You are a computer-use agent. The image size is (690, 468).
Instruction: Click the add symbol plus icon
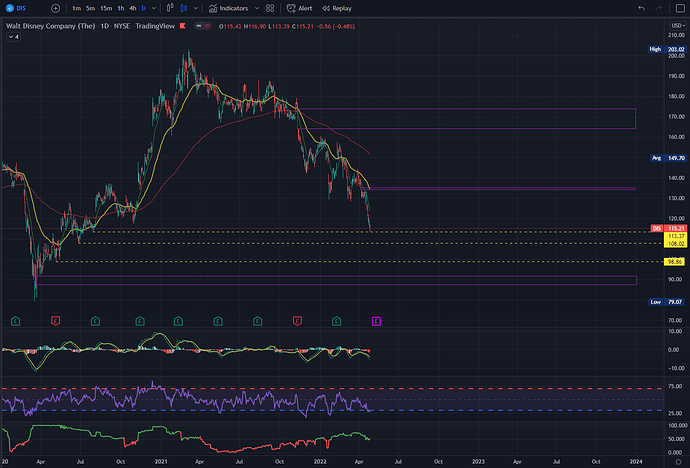(55, 8)
